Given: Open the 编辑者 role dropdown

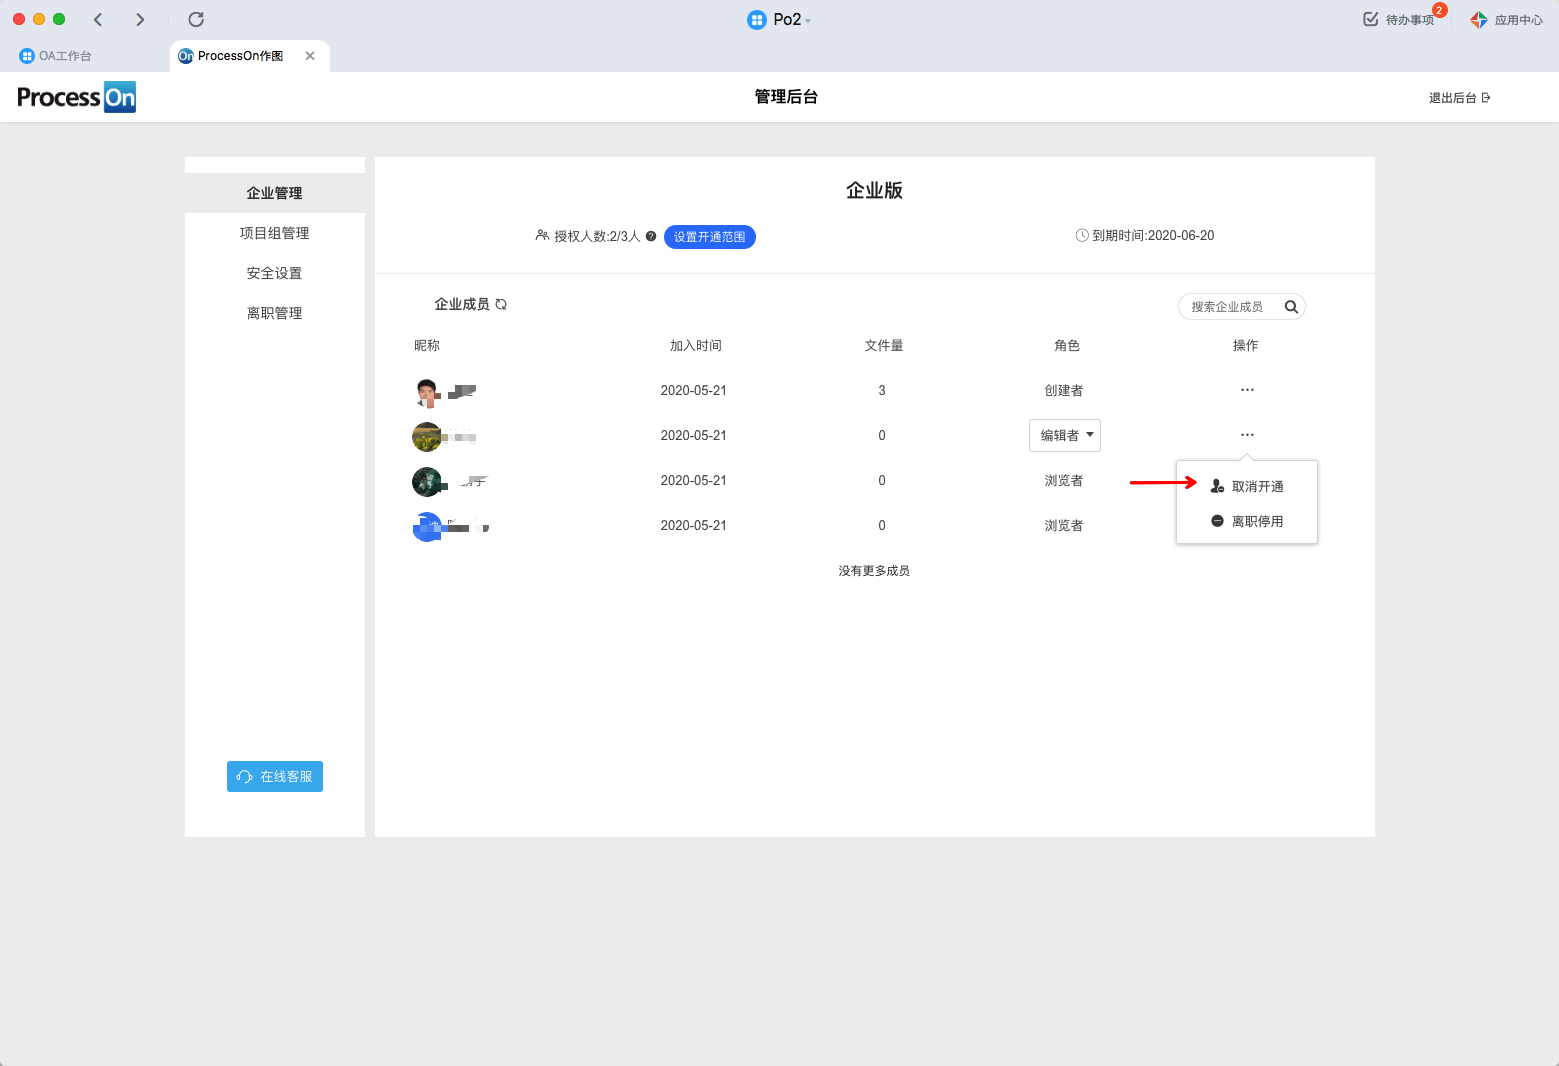Looking at the screenshot, I should [x=1065, y=435].
